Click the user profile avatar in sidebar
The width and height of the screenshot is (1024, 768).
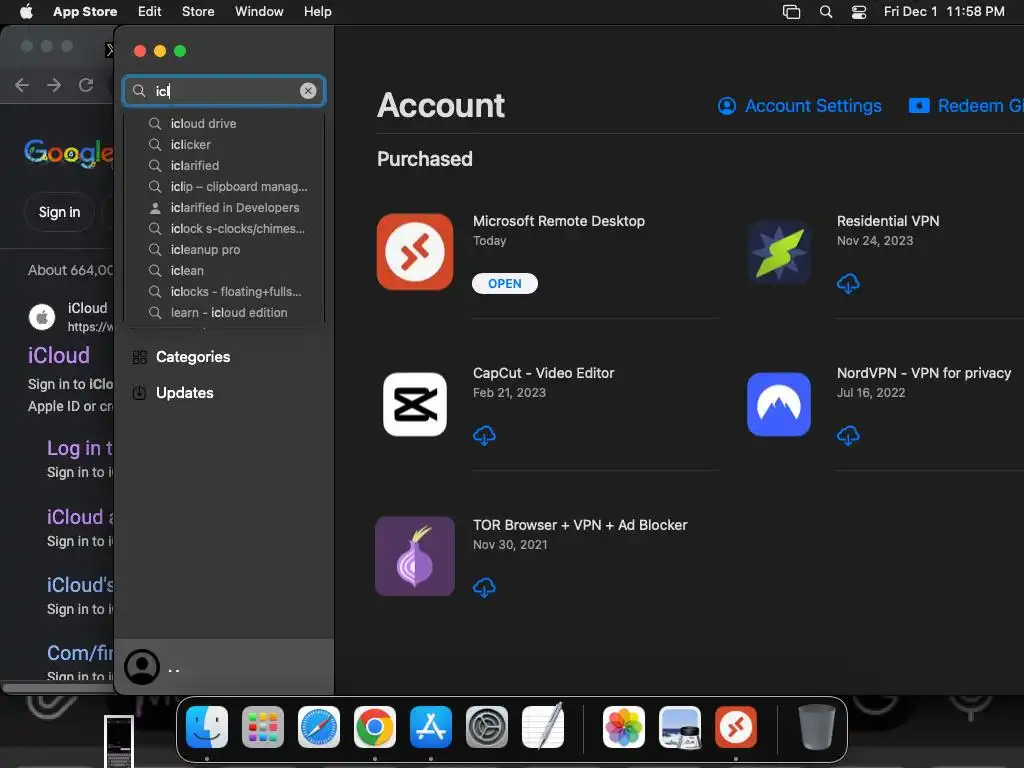[142, 667]
